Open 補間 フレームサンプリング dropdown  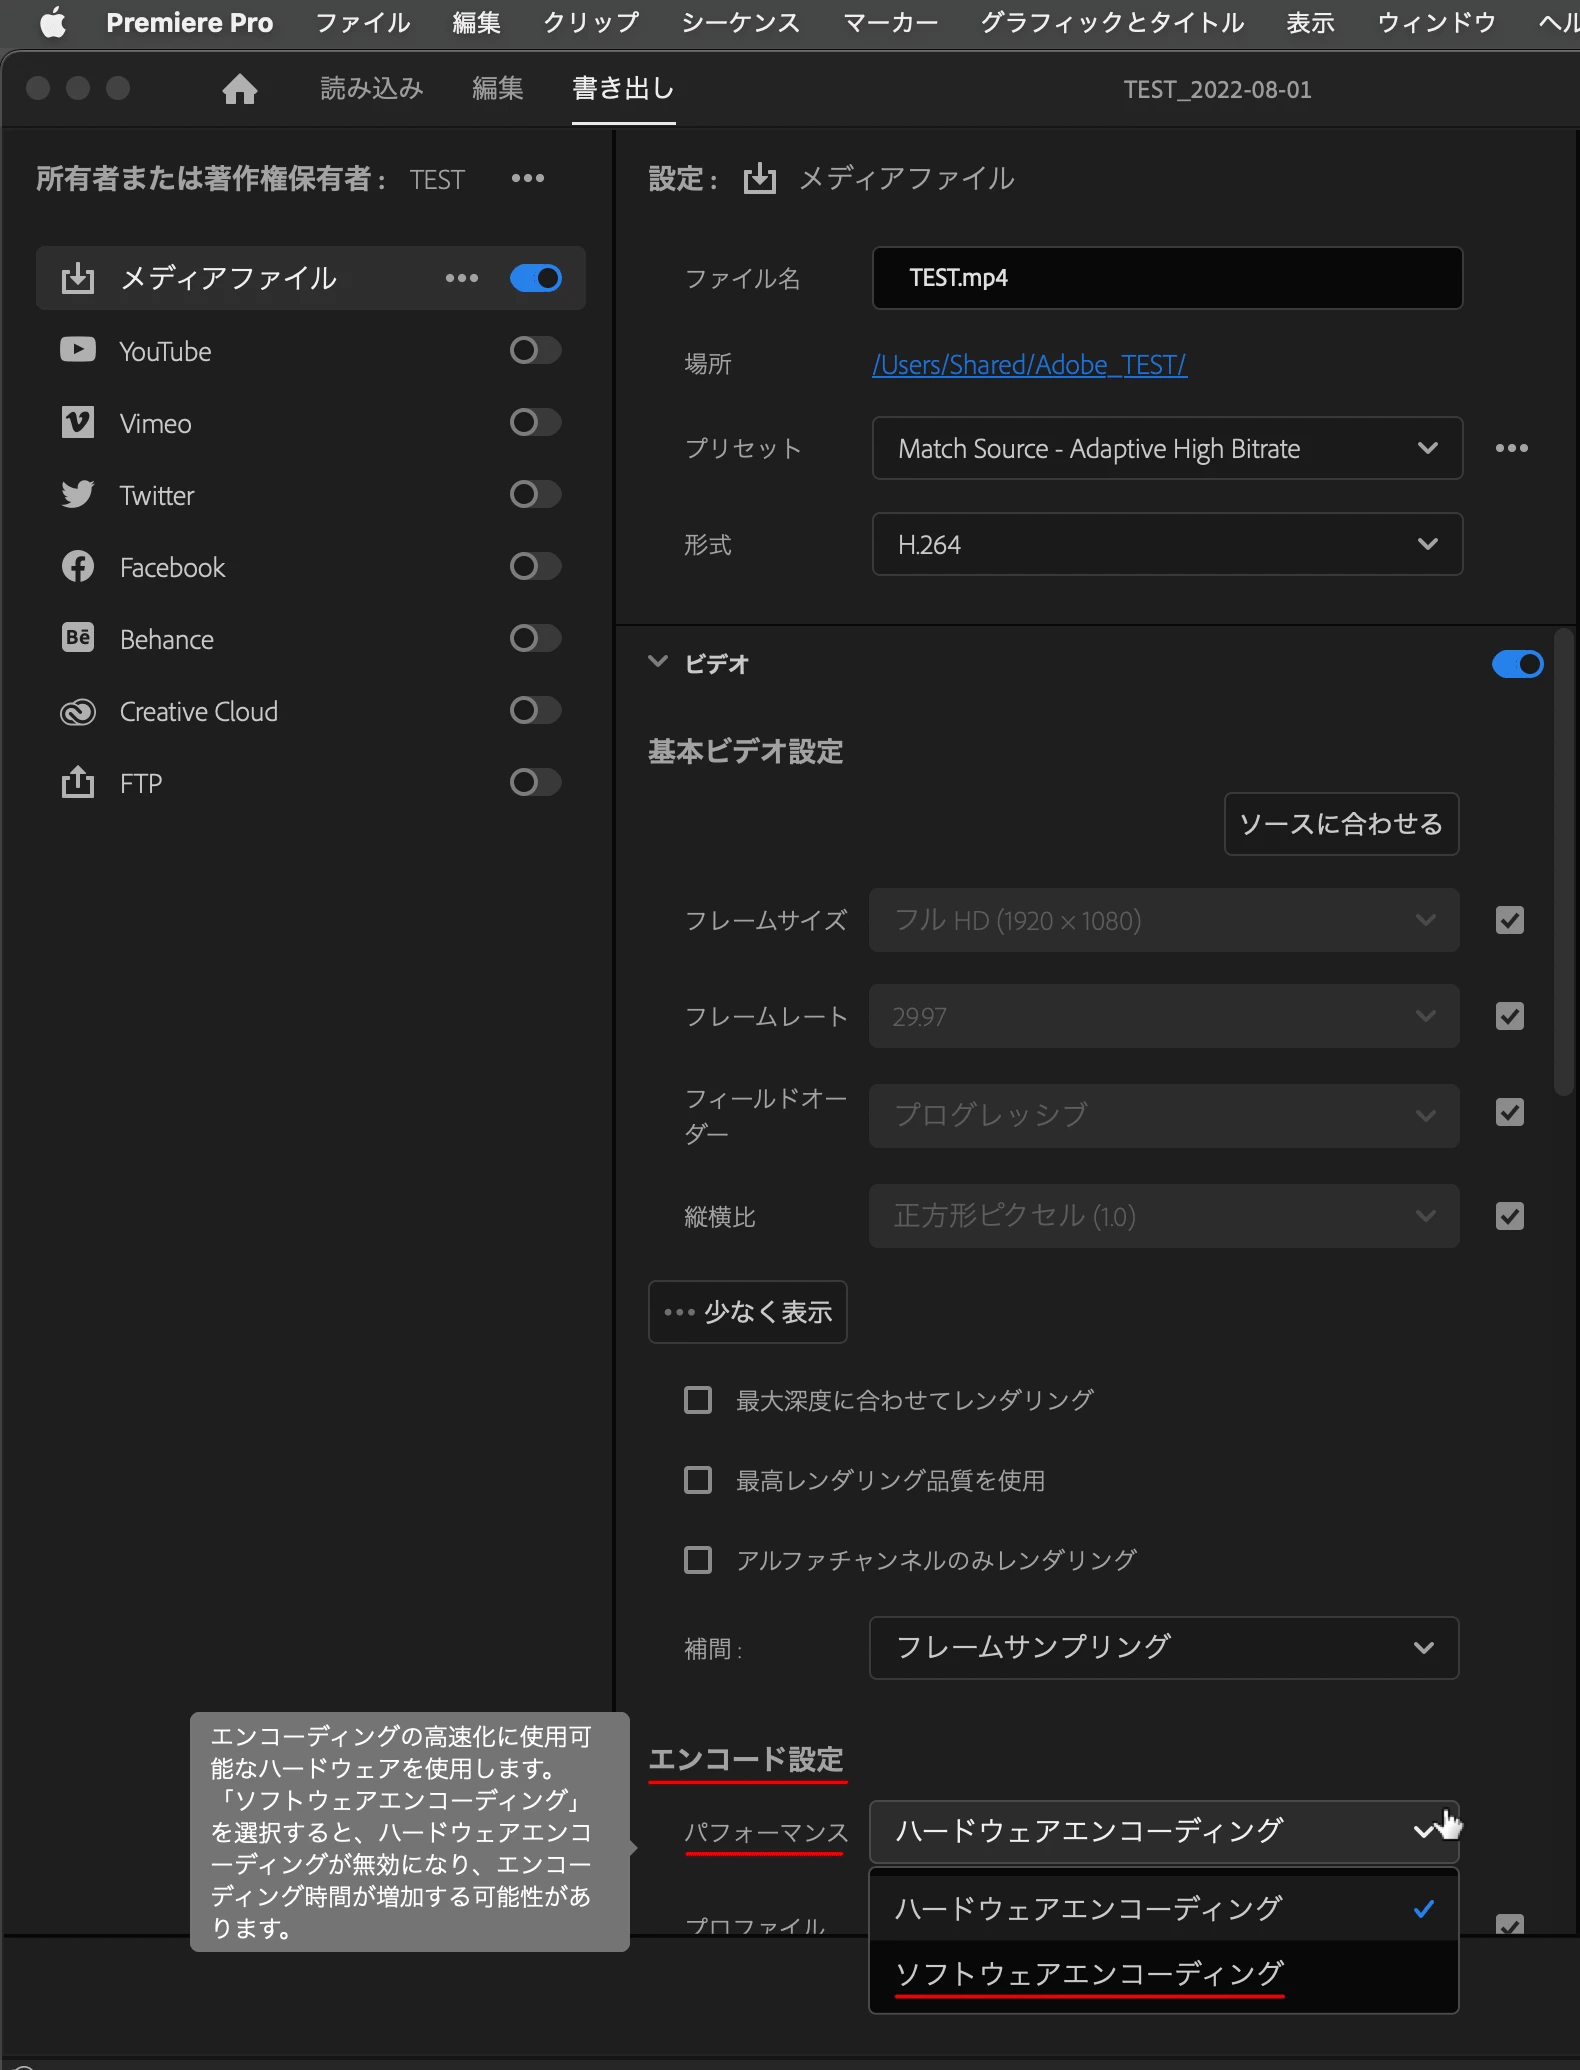pyautogui.click(x=1164, y=1648)
